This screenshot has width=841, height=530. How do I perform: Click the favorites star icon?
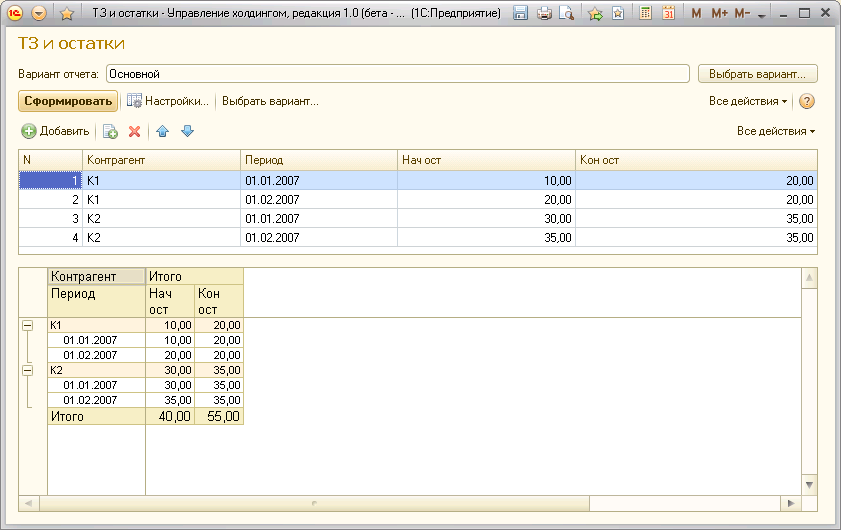67,13
